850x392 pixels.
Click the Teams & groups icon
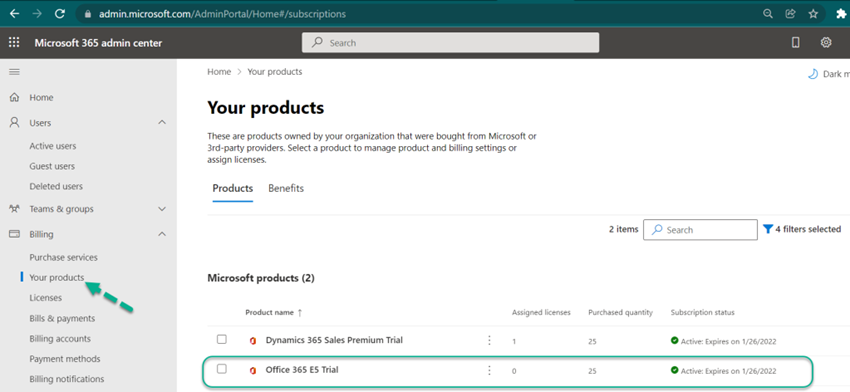tap(15, 209)
